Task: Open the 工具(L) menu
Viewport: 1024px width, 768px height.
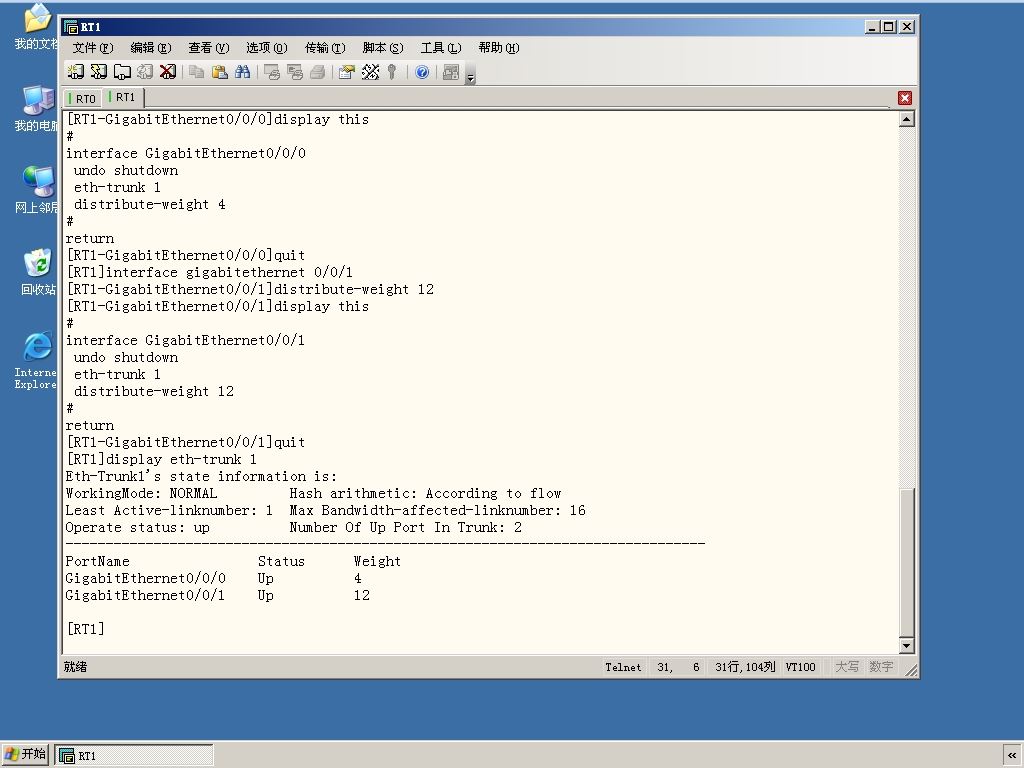Action: (441, 48)
